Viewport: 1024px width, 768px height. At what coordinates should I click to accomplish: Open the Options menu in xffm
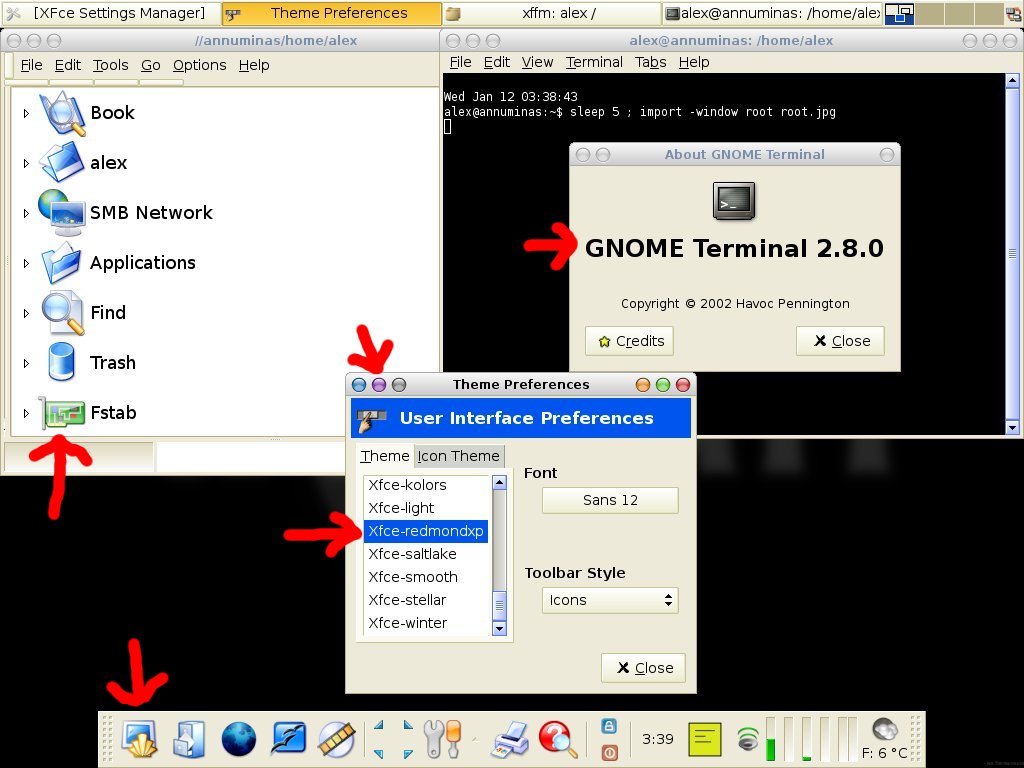point(200,65)
